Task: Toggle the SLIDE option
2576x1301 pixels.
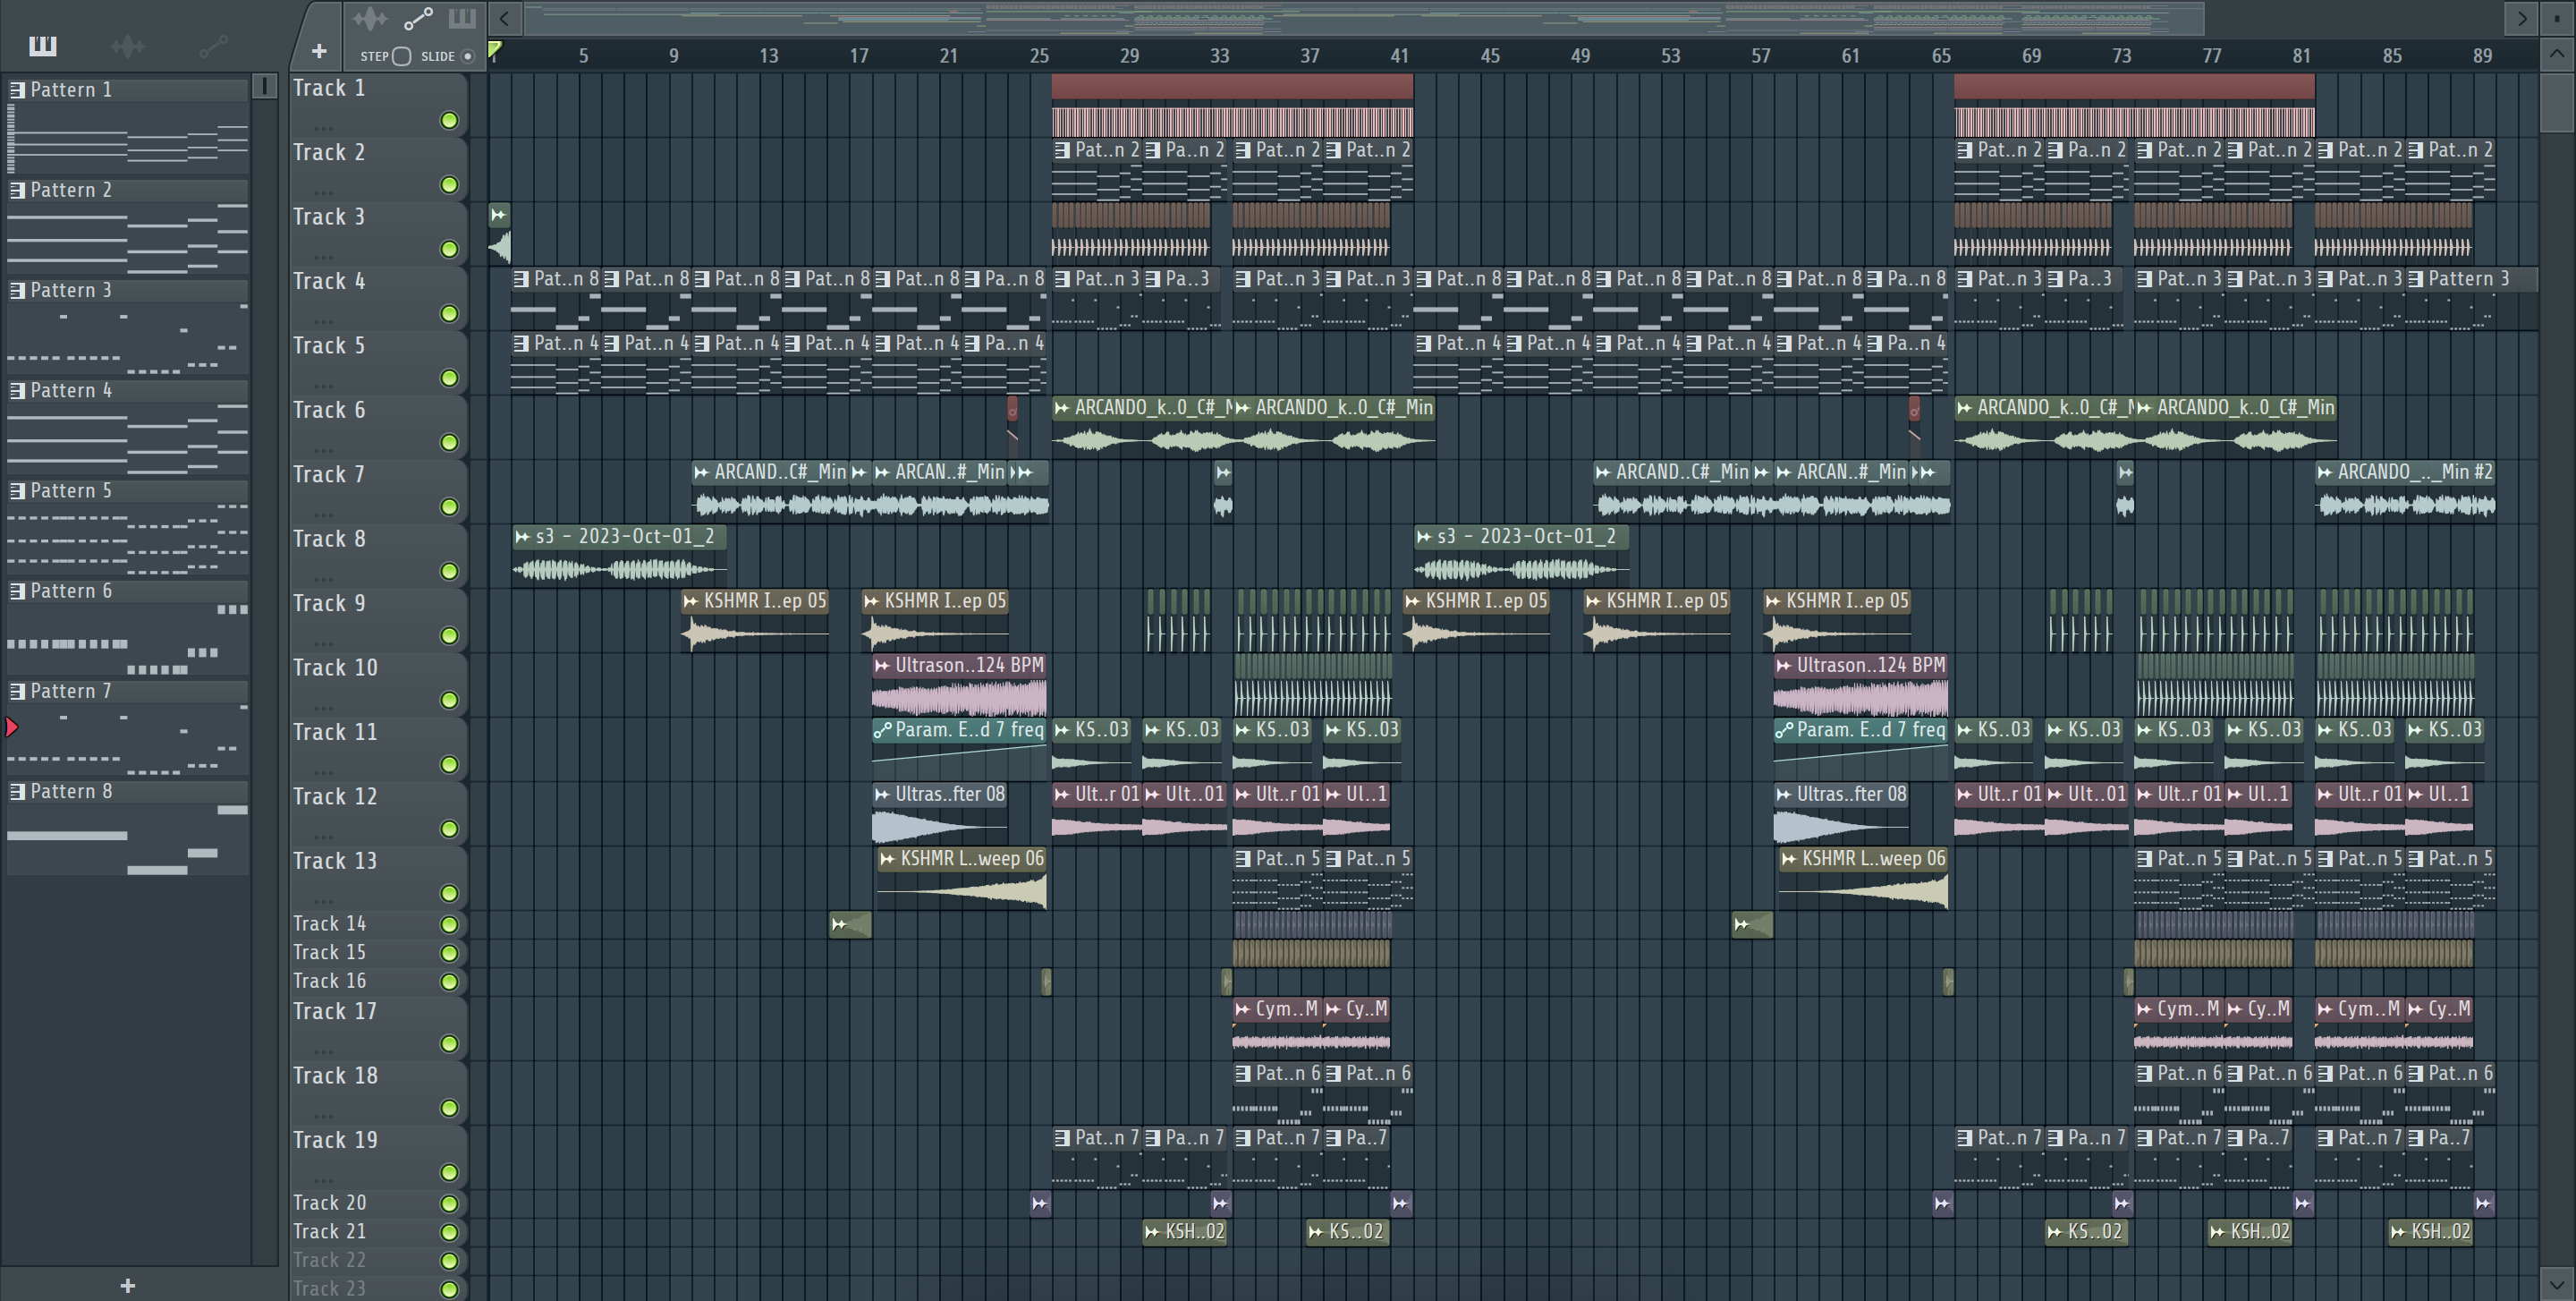Action: click(467, 56)
